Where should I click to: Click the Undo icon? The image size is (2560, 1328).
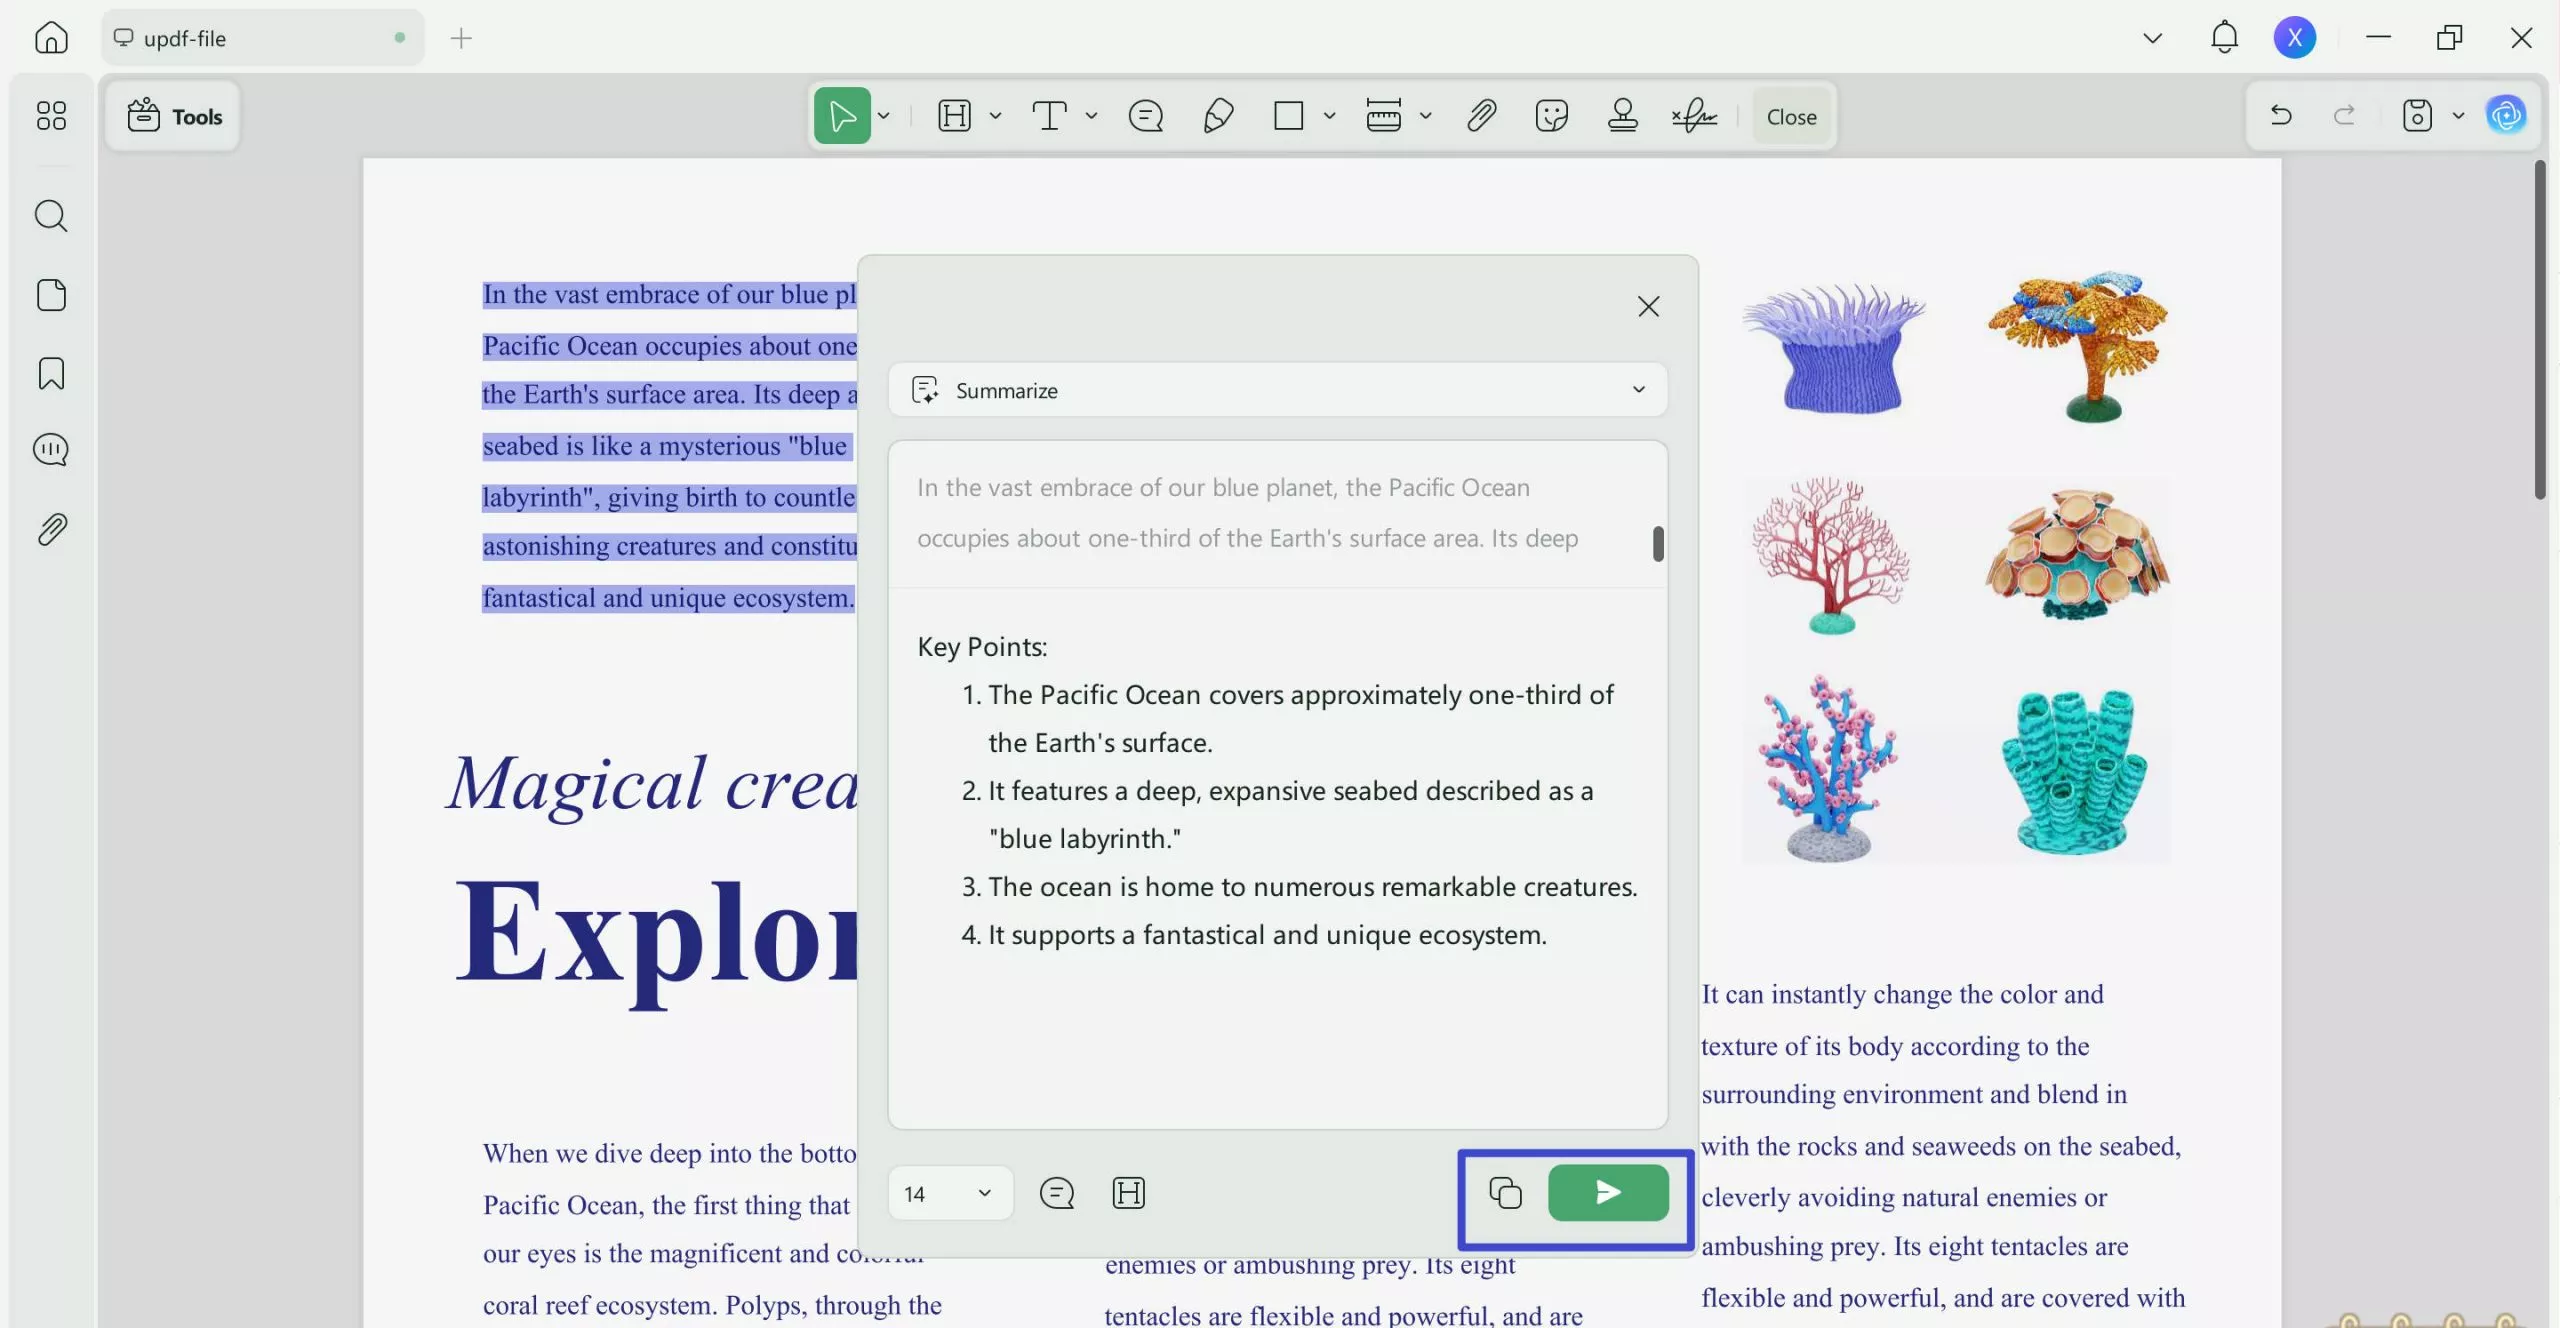(x=2280, y=116)
